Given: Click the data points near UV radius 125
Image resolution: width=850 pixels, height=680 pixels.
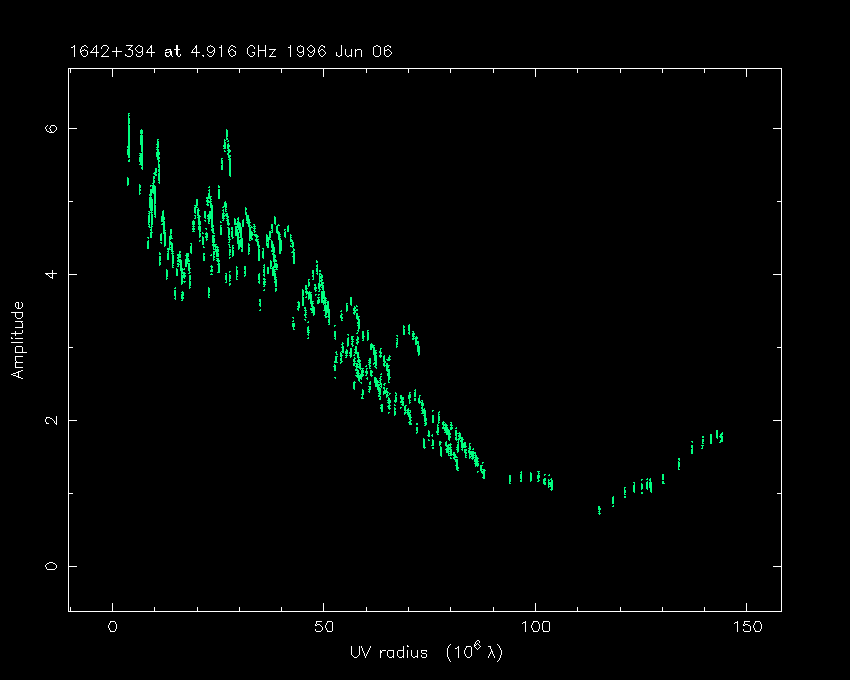Looking at the screenshot, I should click(645, 486).
